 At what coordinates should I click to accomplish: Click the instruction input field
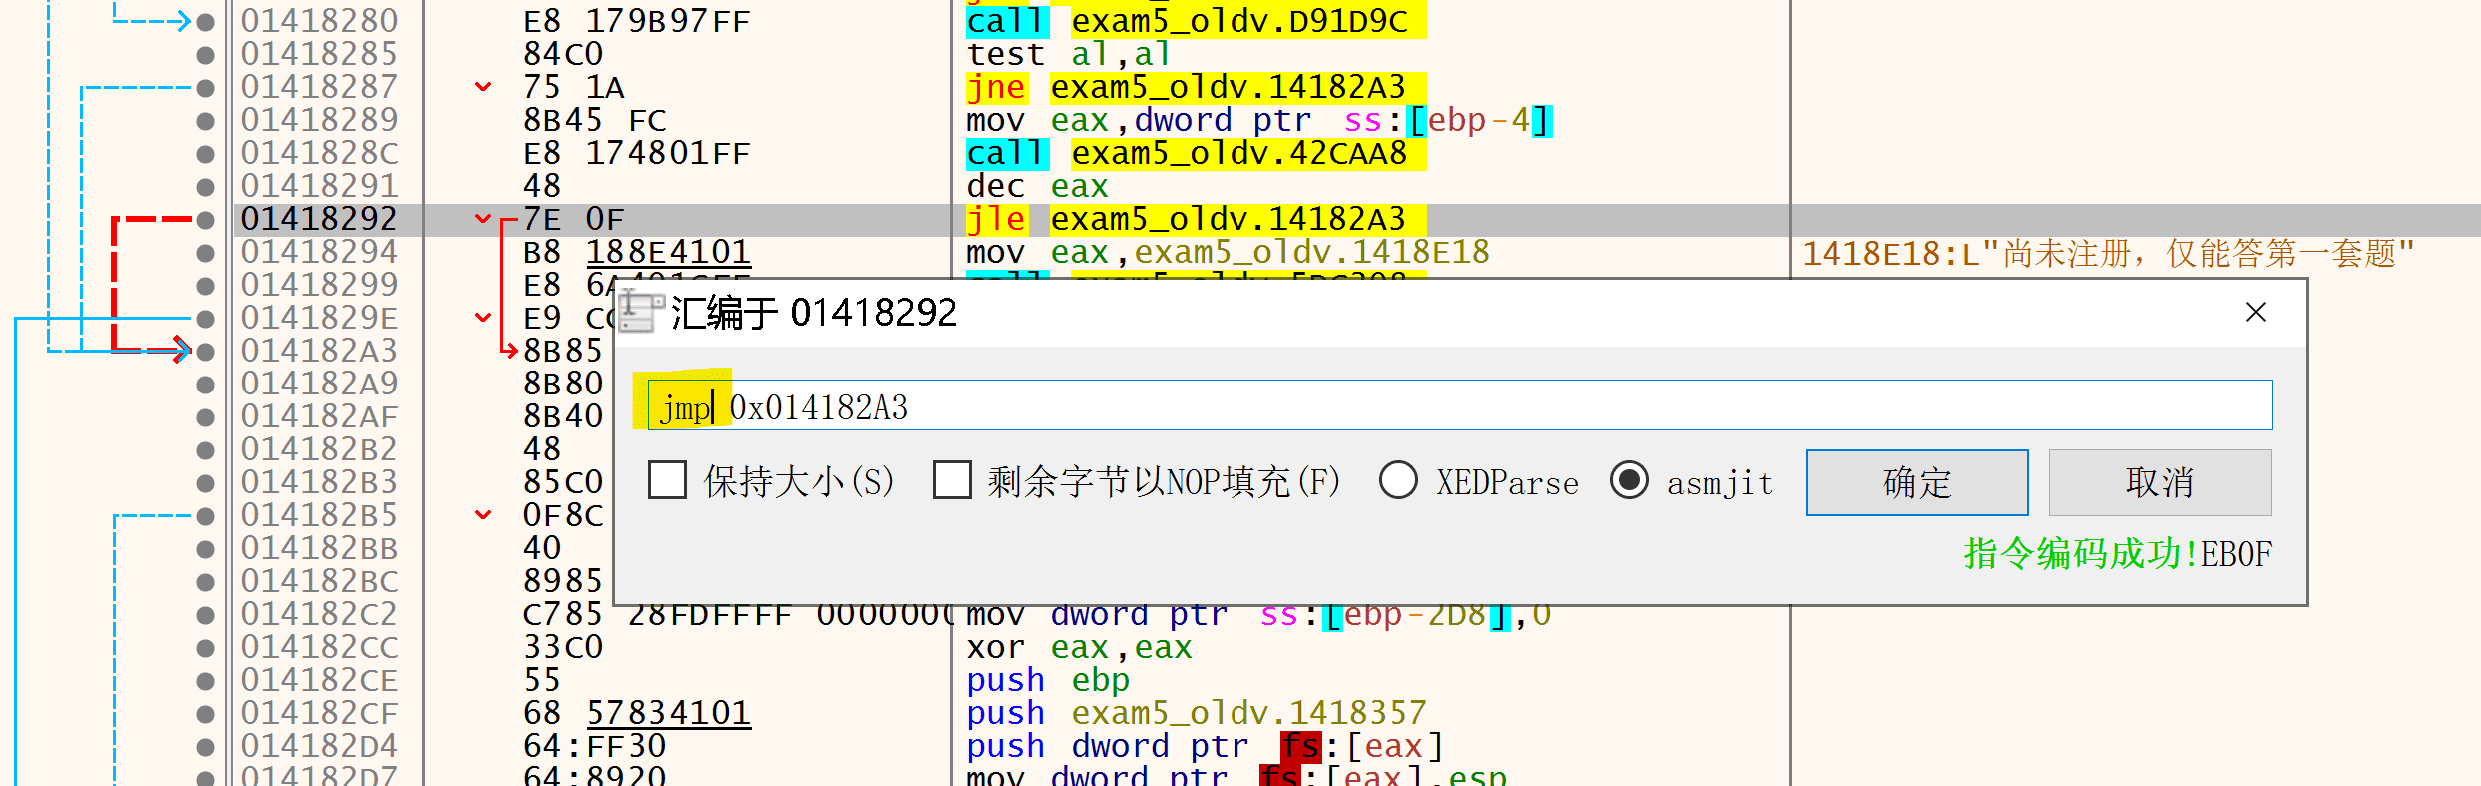tap(1460, 406)
